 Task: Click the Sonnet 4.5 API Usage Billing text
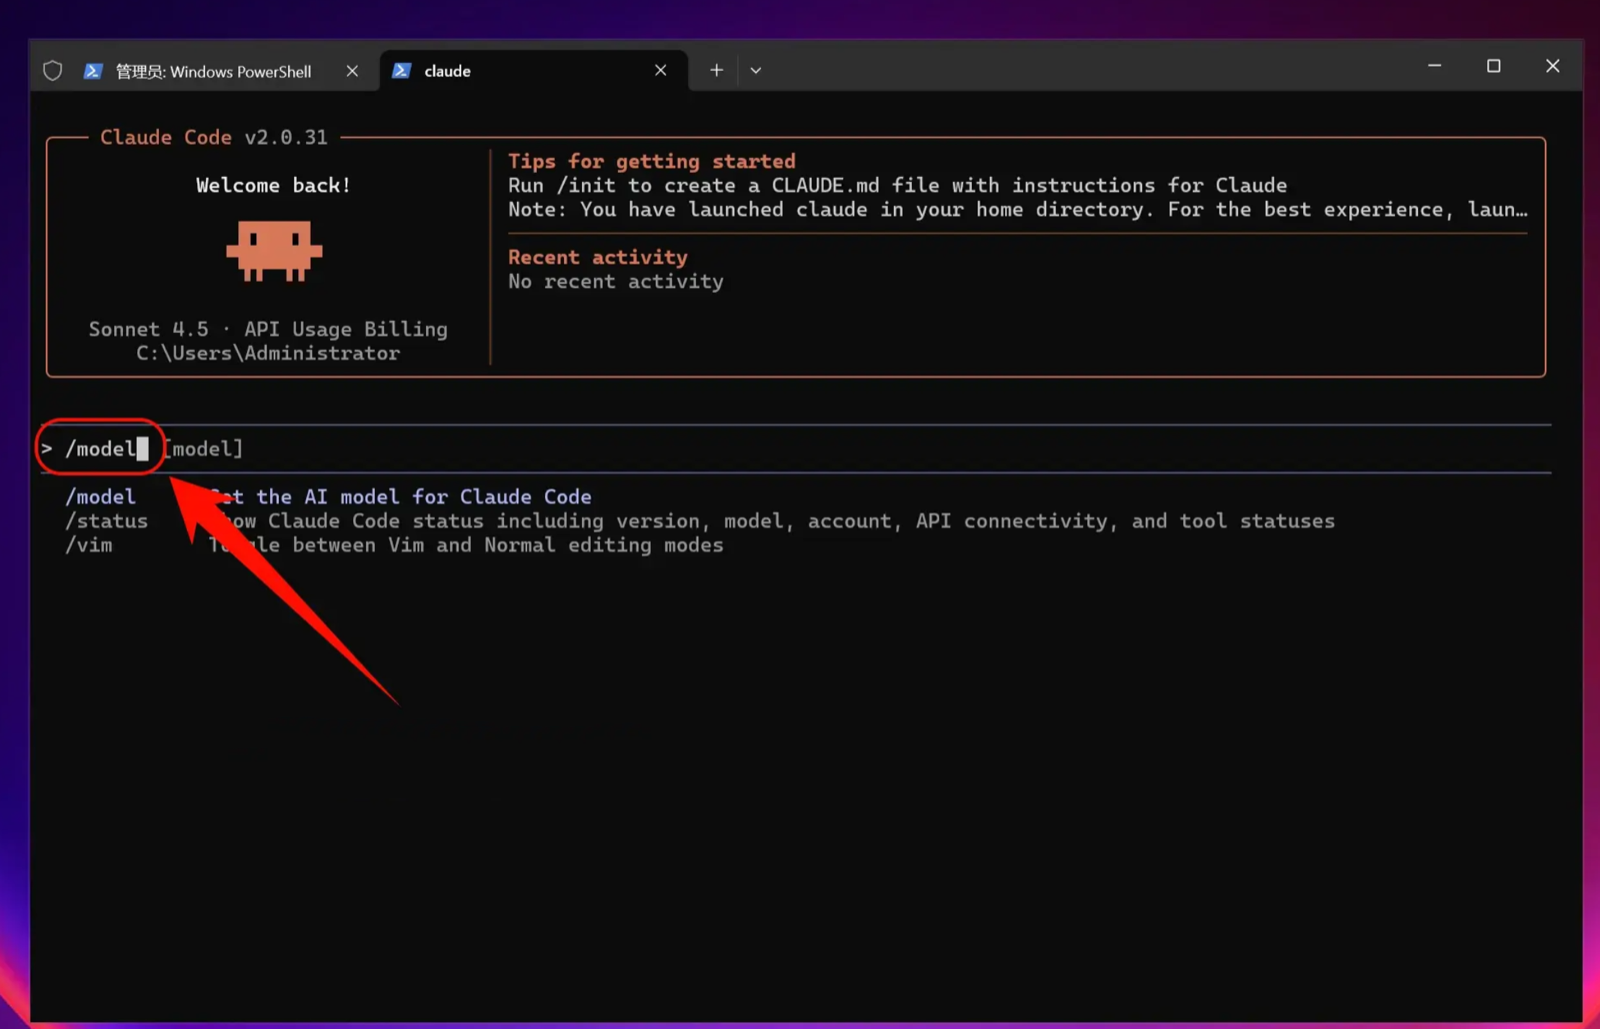pos(268,329)
